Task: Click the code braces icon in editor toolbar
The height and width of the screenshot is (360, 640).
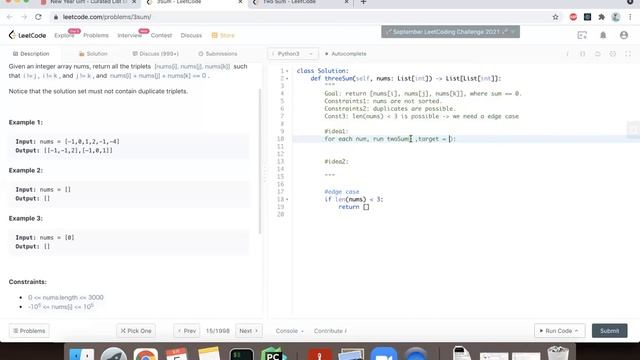Action: (582, 54)
